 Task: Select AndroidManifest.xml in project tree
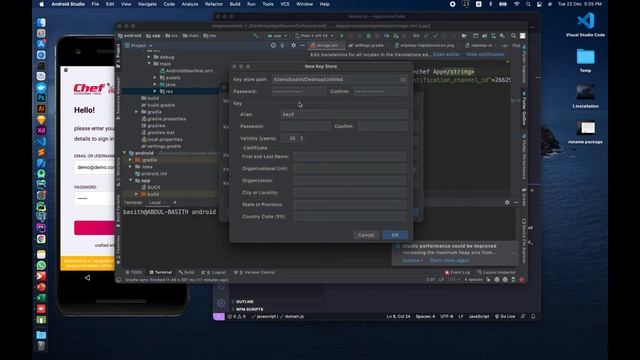[187, 71]
